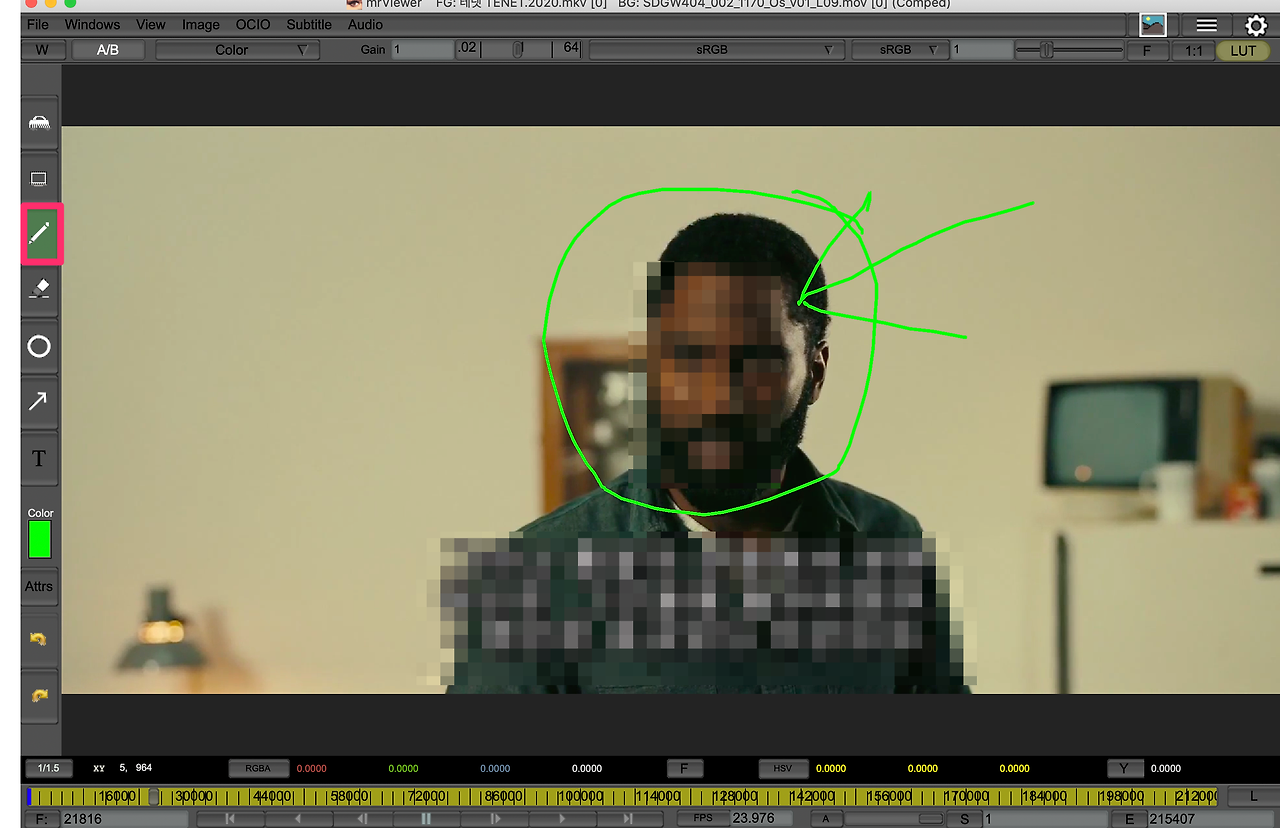
Task: Click the FPS button
Action: tap(702, 818)
